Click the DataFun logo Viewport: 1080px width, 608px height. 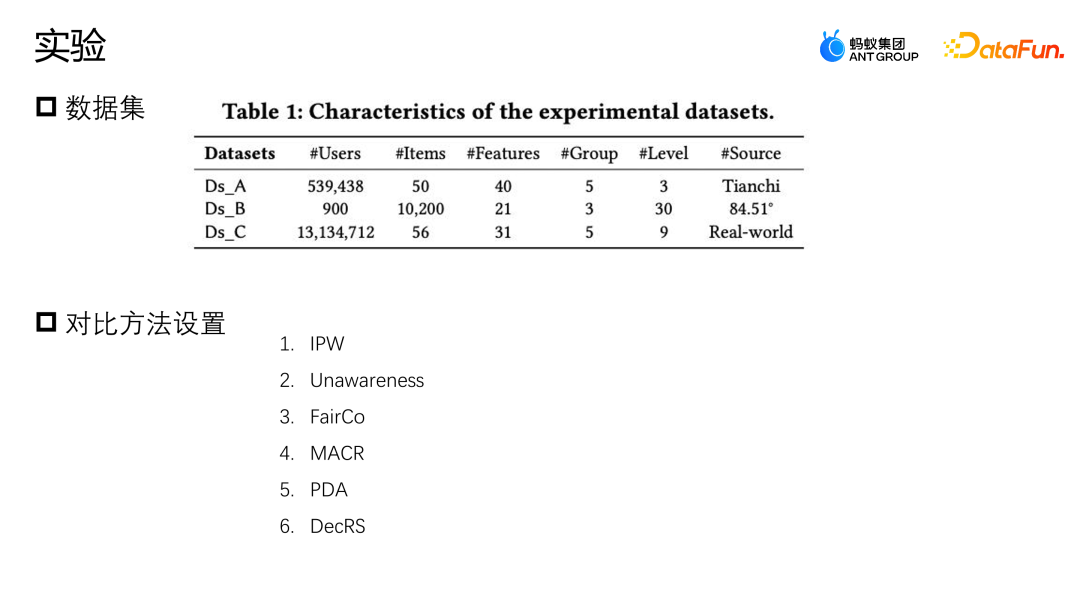1003,47
